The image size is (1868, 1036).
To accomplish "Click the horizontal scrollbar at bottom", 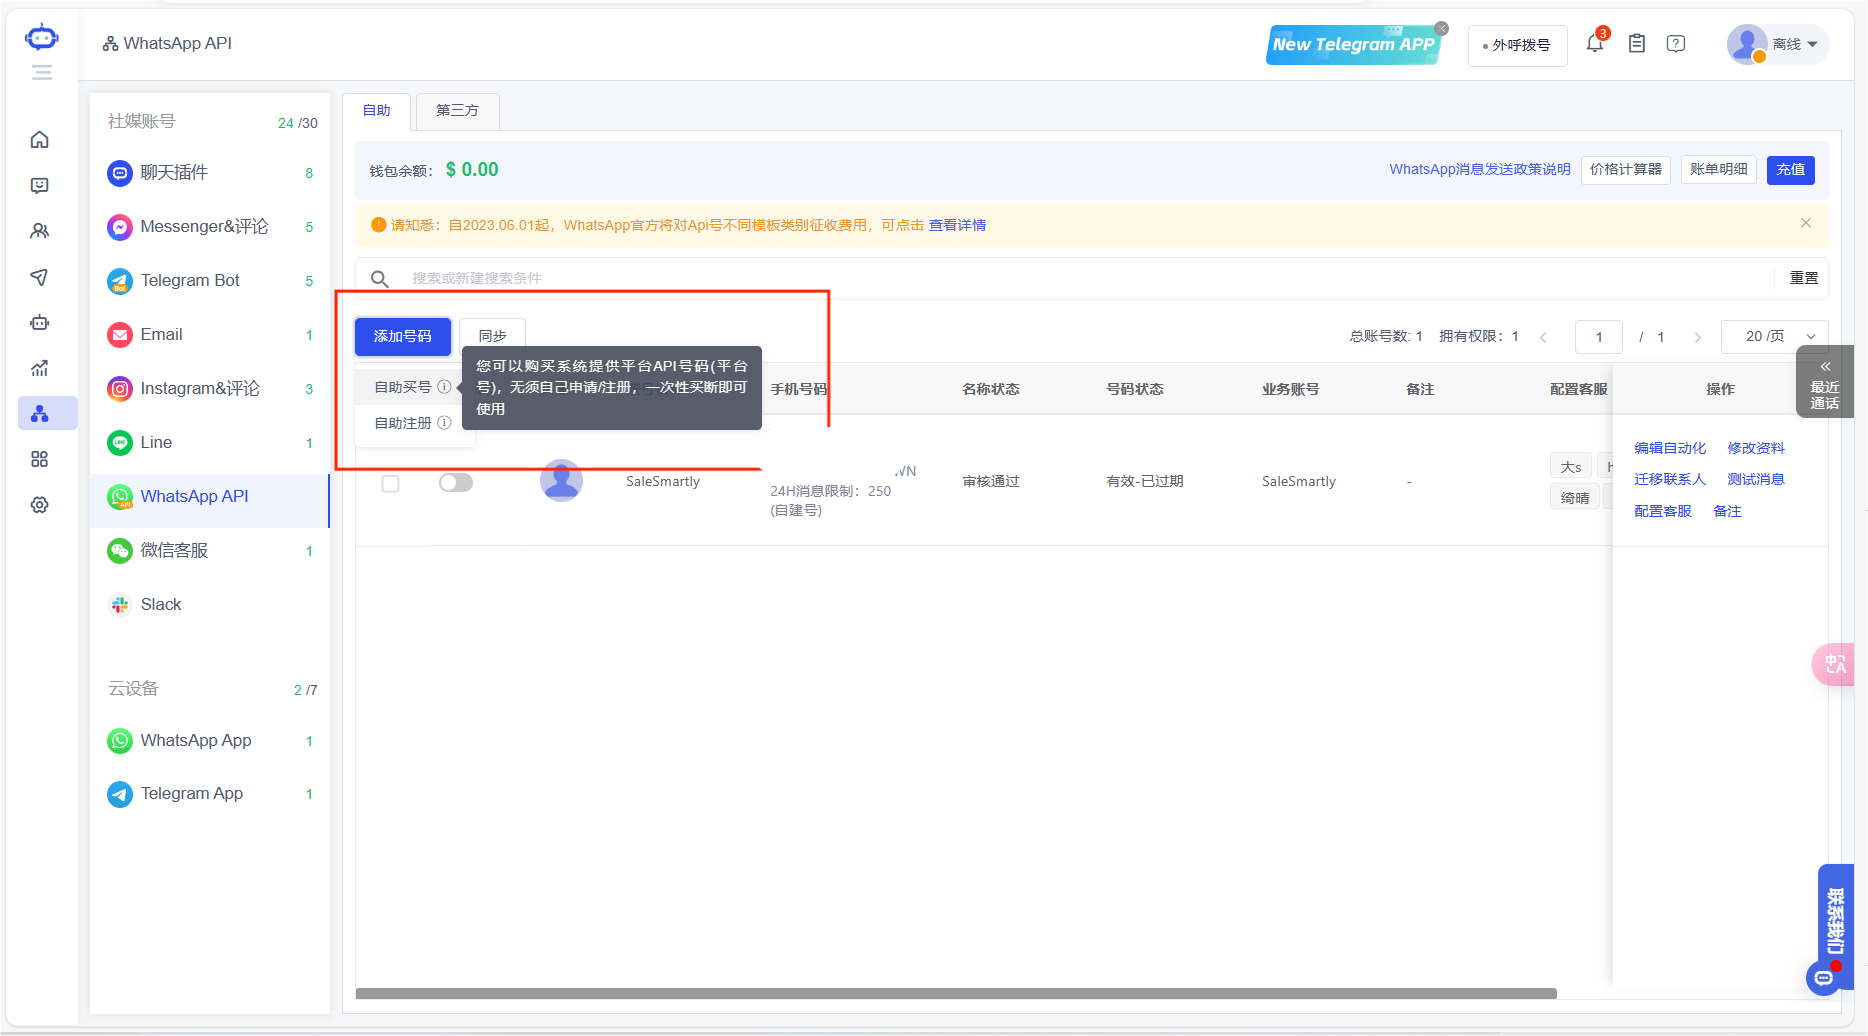I will click(955, 993).
